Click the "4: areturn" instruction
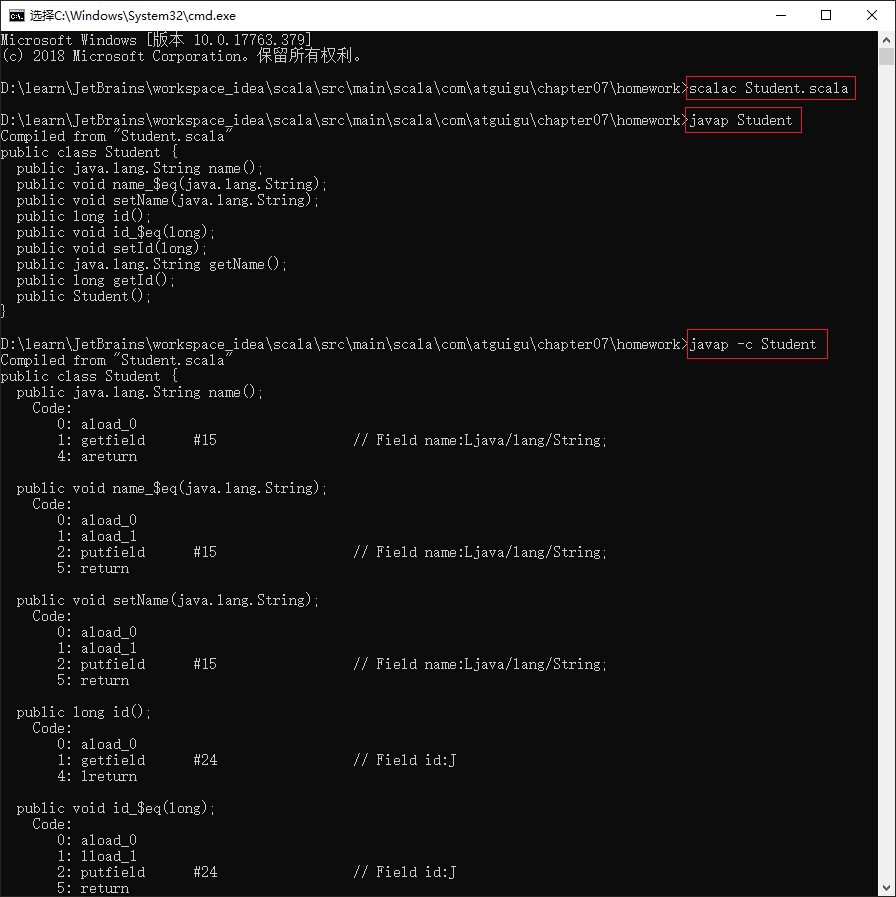 (x=97, y=457)
